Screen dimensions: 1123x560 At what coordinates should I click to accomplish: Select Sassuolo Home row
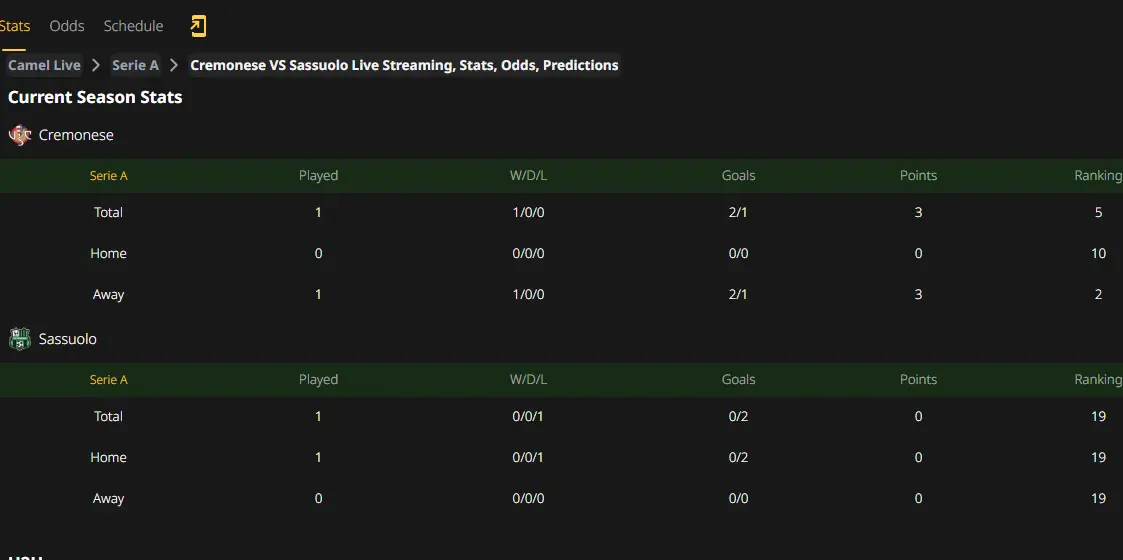pyautogui.click(x=562, y=458)
